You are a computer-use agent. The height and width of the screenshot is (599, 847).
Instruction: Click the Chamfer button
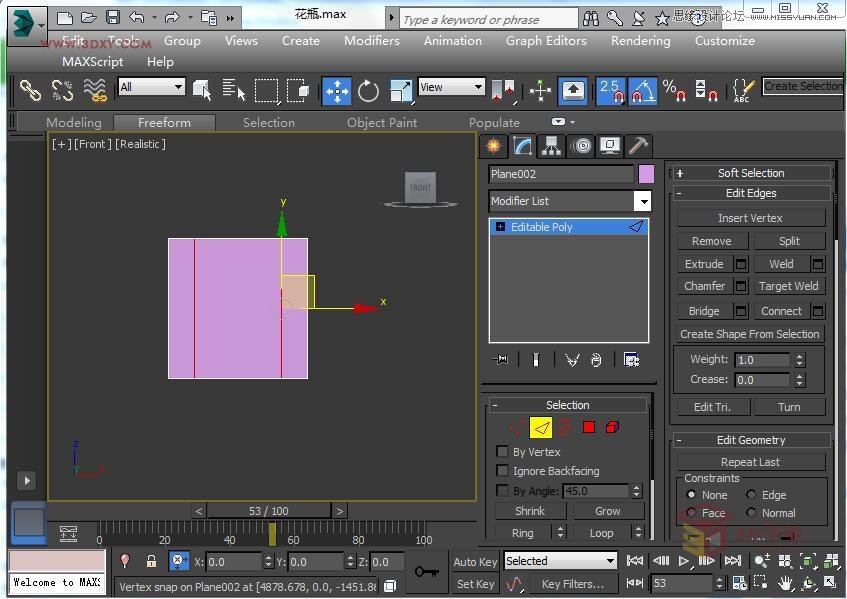tap(704, 286)
